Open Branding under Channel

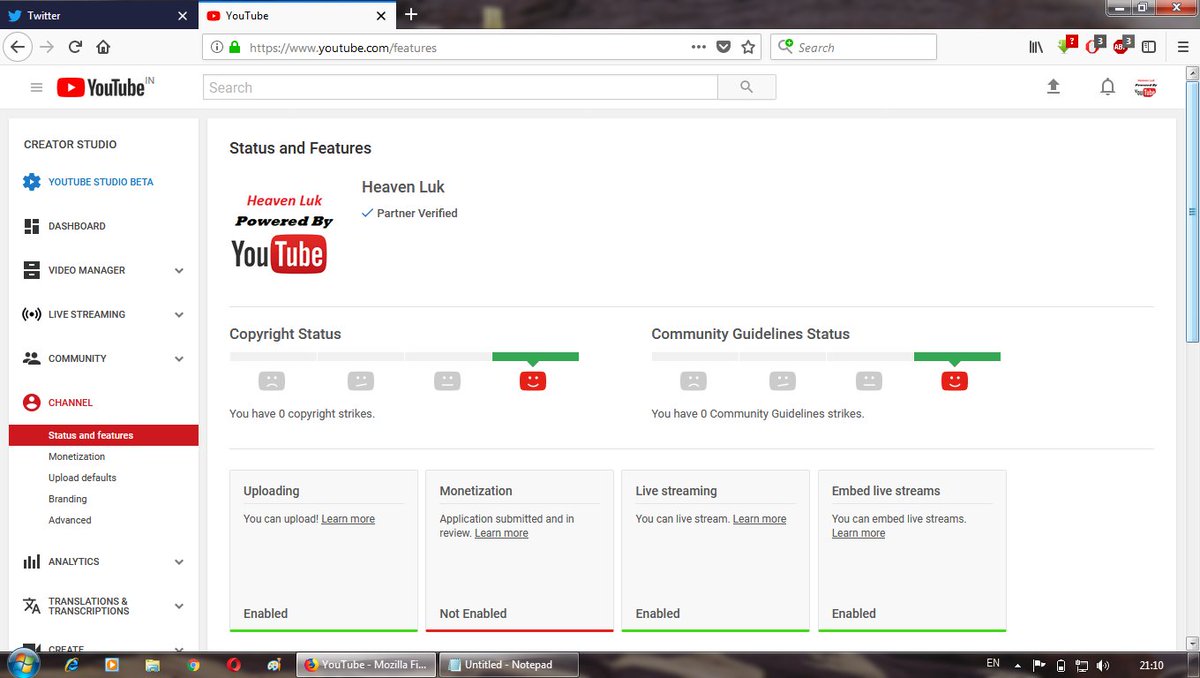68,499
